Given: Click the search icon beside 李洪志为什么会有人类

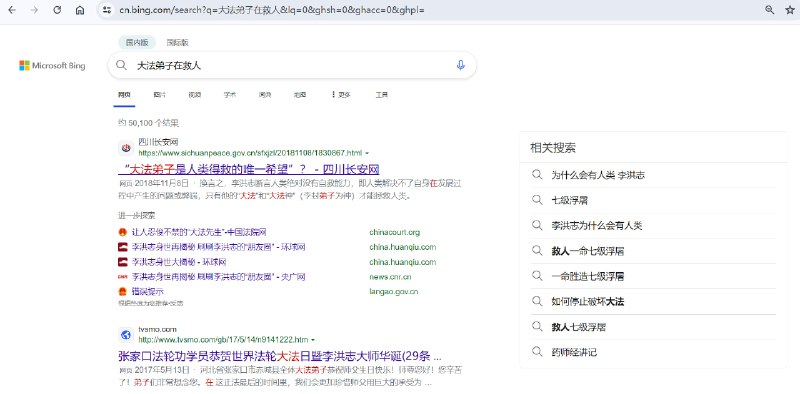Looking at the screenshot, I should [537, 225].
